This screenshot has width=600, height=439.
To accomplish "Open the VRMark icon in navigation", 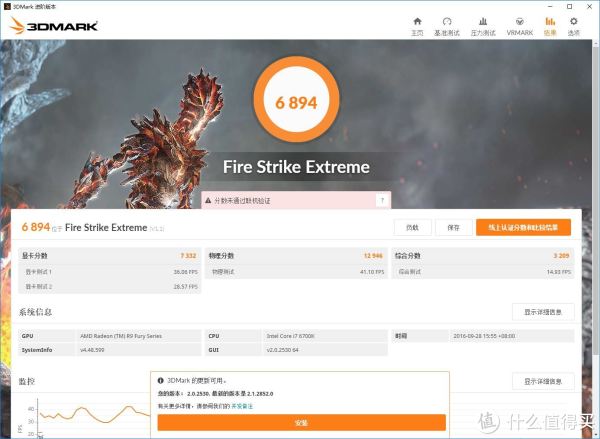I will point(520,21).
